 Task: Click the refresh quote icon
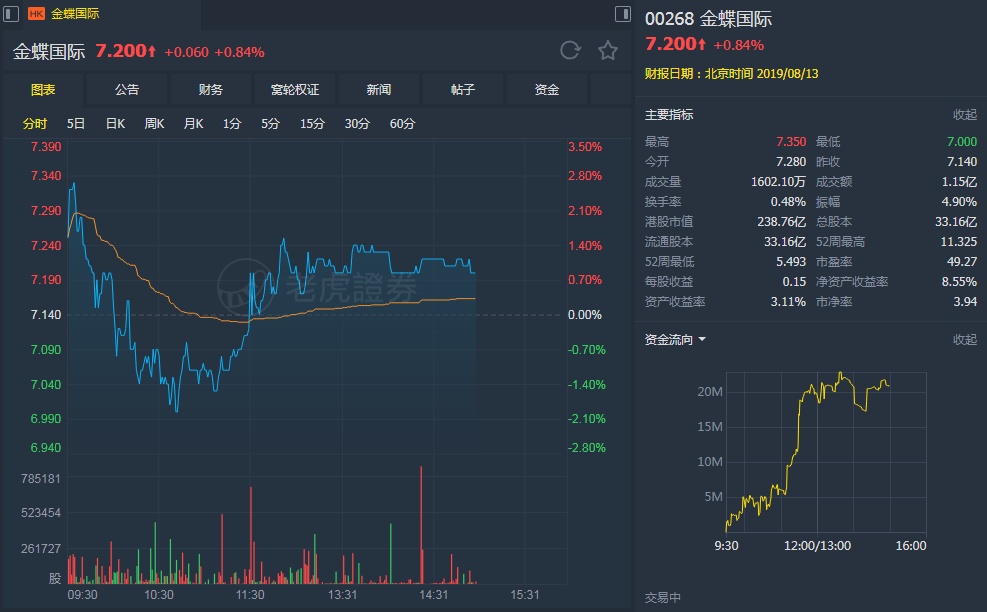coord(570,50)
